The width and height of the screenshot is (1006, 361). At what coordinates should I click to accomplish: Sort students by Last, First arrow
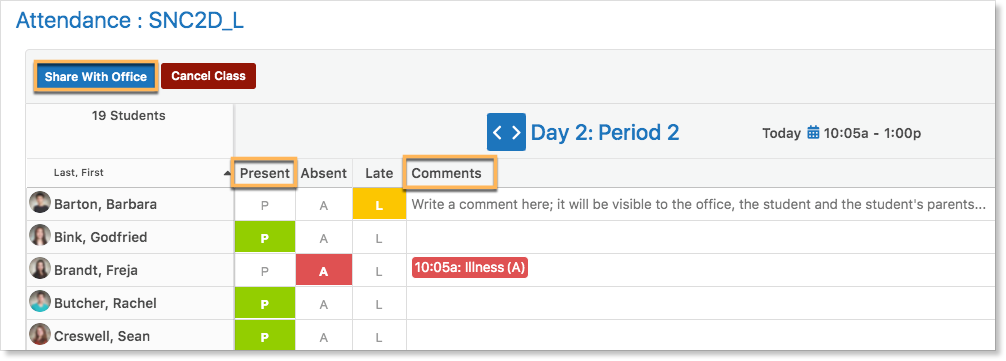(x=227, y=174)
